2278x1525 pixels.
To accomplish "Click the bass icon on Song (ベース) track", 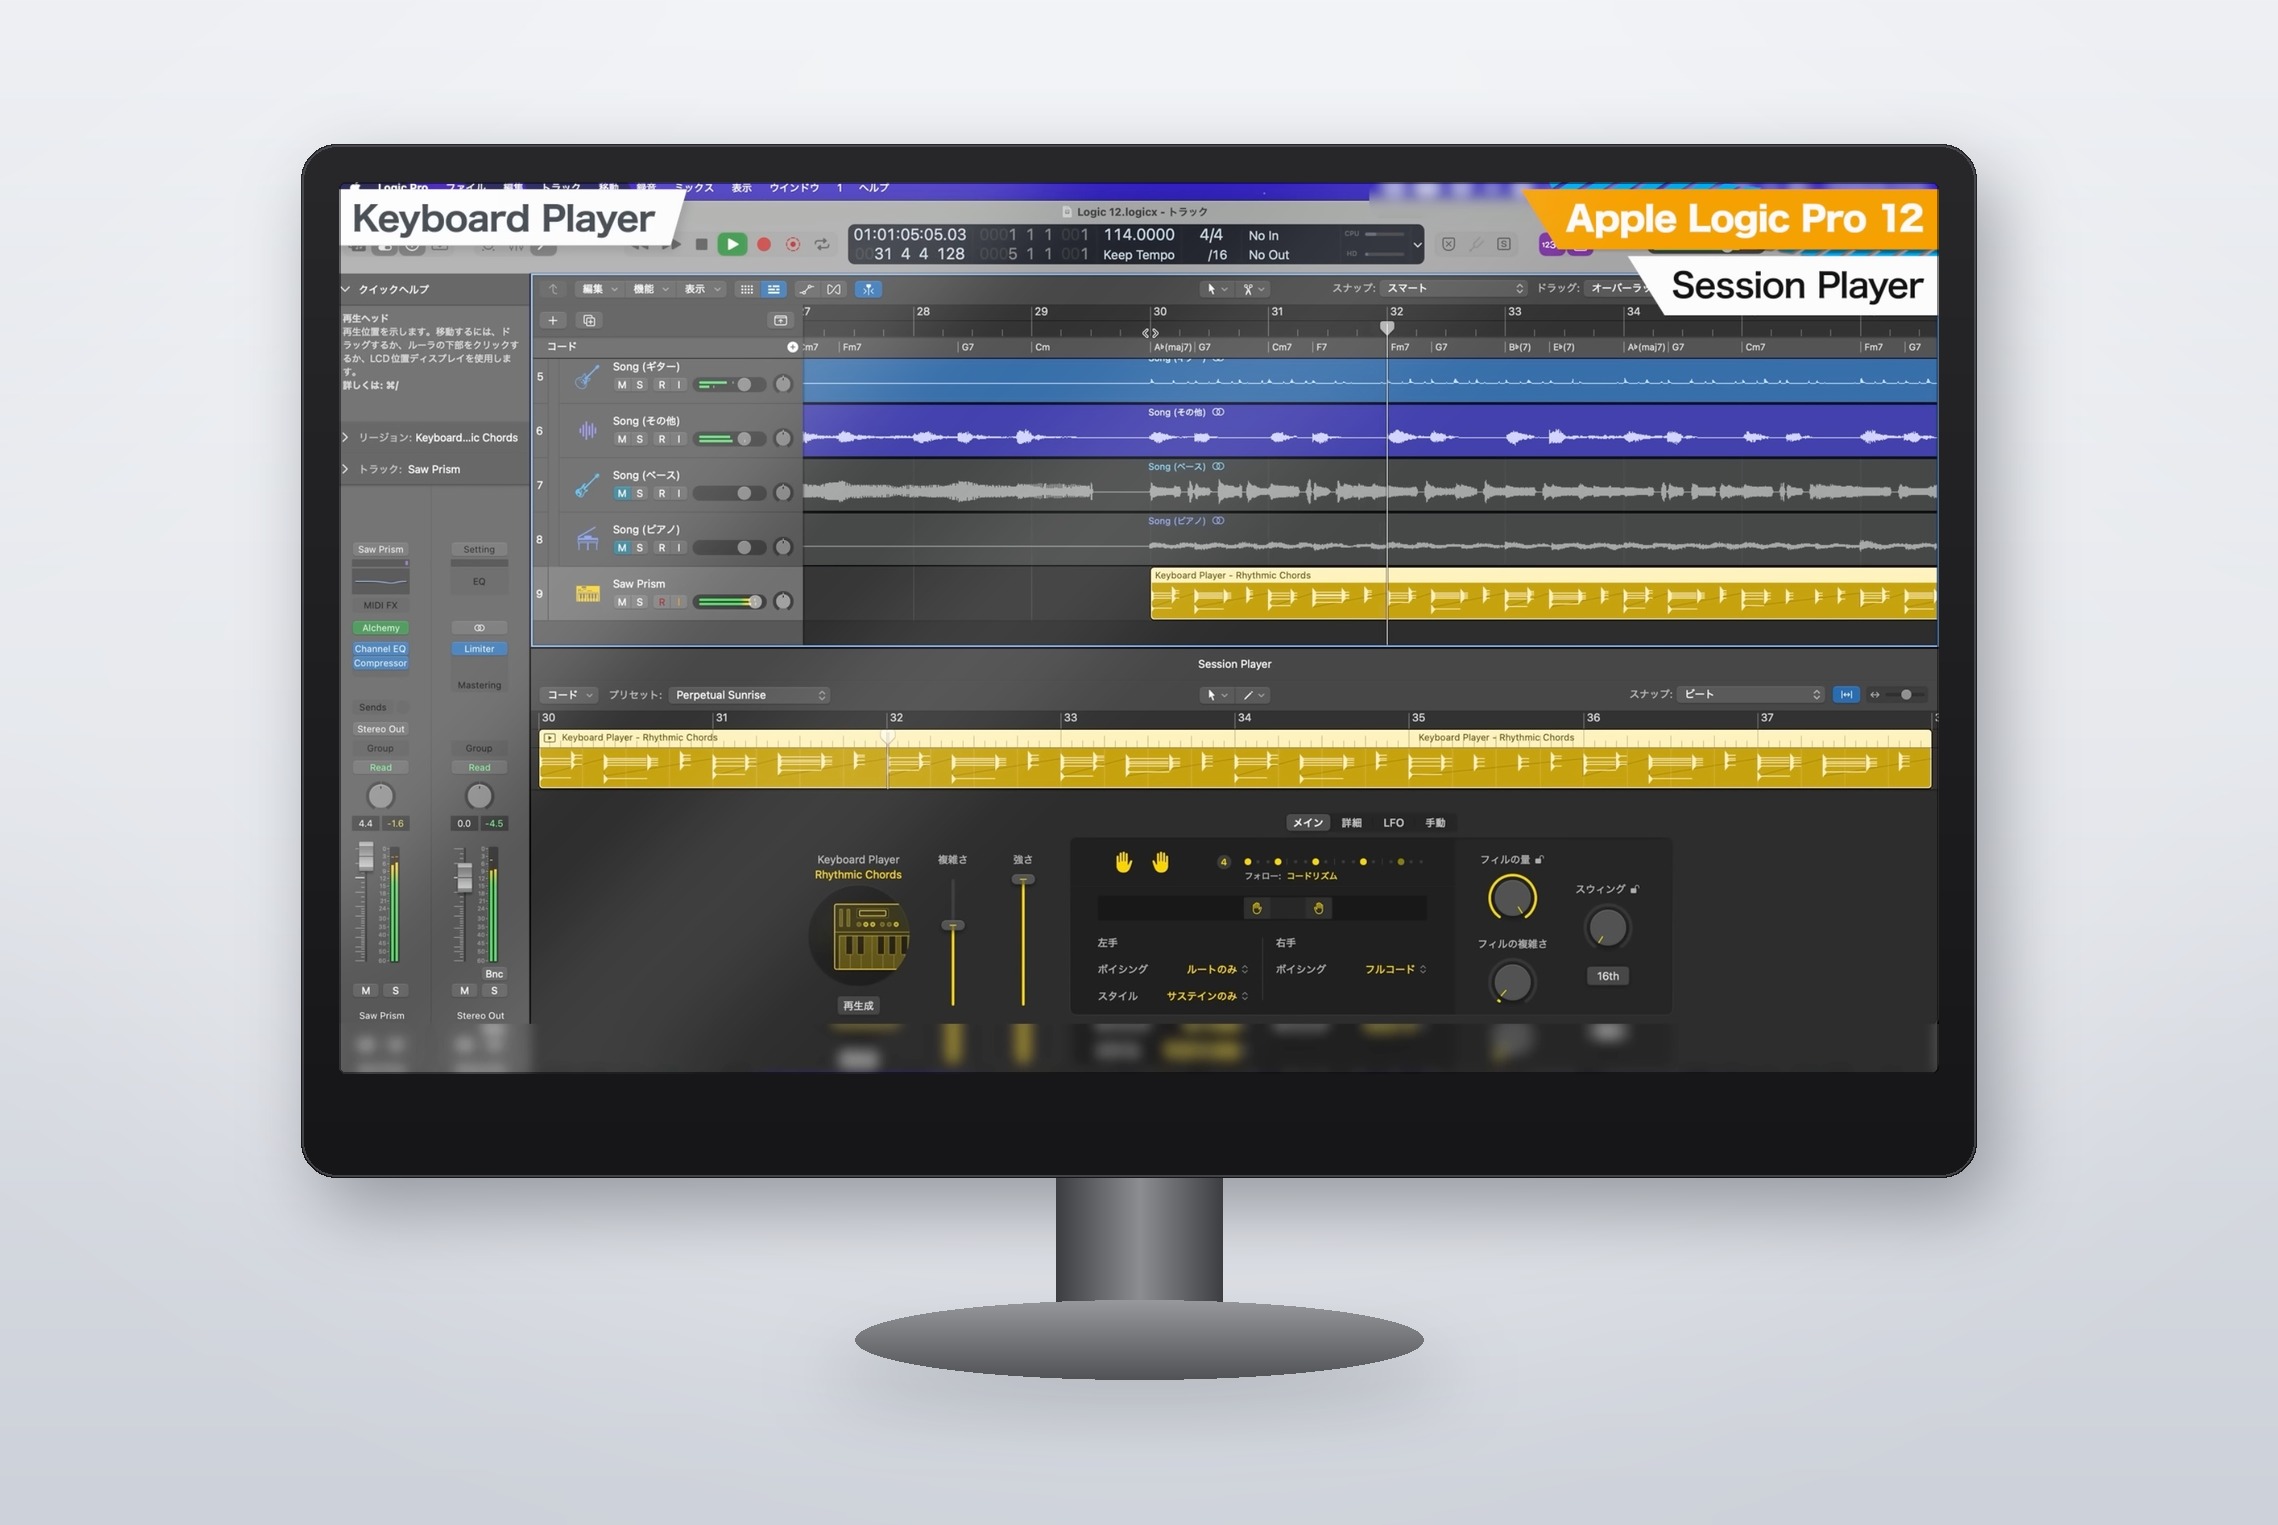I will coord(587,485).
